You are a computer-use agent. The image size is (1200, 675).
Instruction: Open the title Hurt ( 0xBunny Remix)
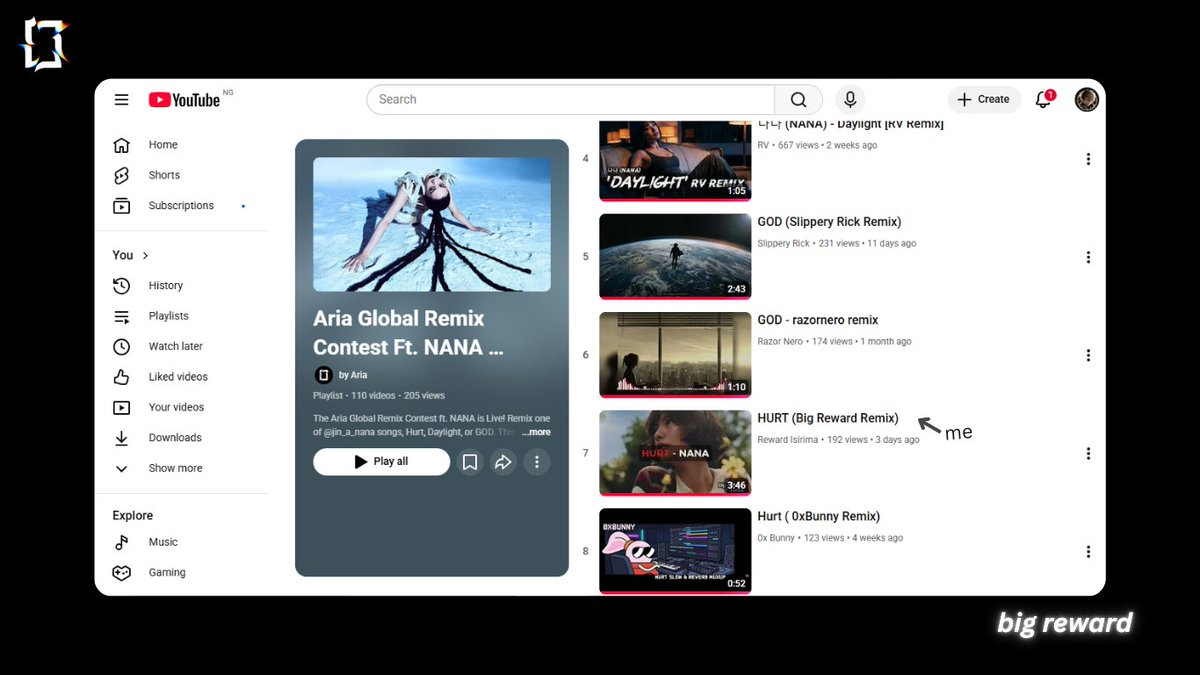pos(818,516)
